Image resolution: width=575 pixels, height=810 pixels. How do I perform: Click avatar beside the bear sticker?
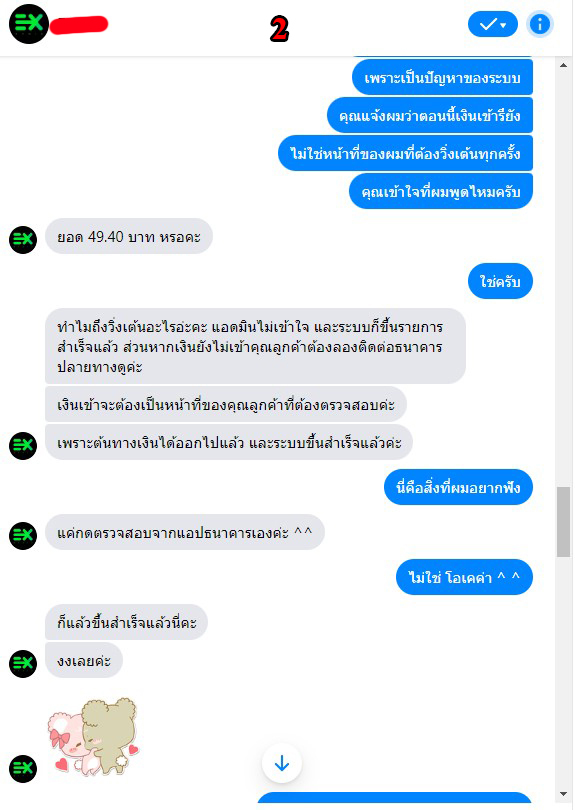click(23, 768)
